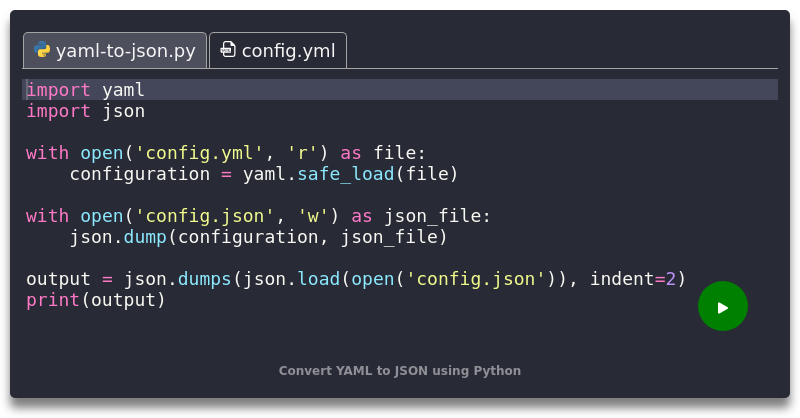
Task: Click the 'w' mode string
Action: (x=313, y=216)
